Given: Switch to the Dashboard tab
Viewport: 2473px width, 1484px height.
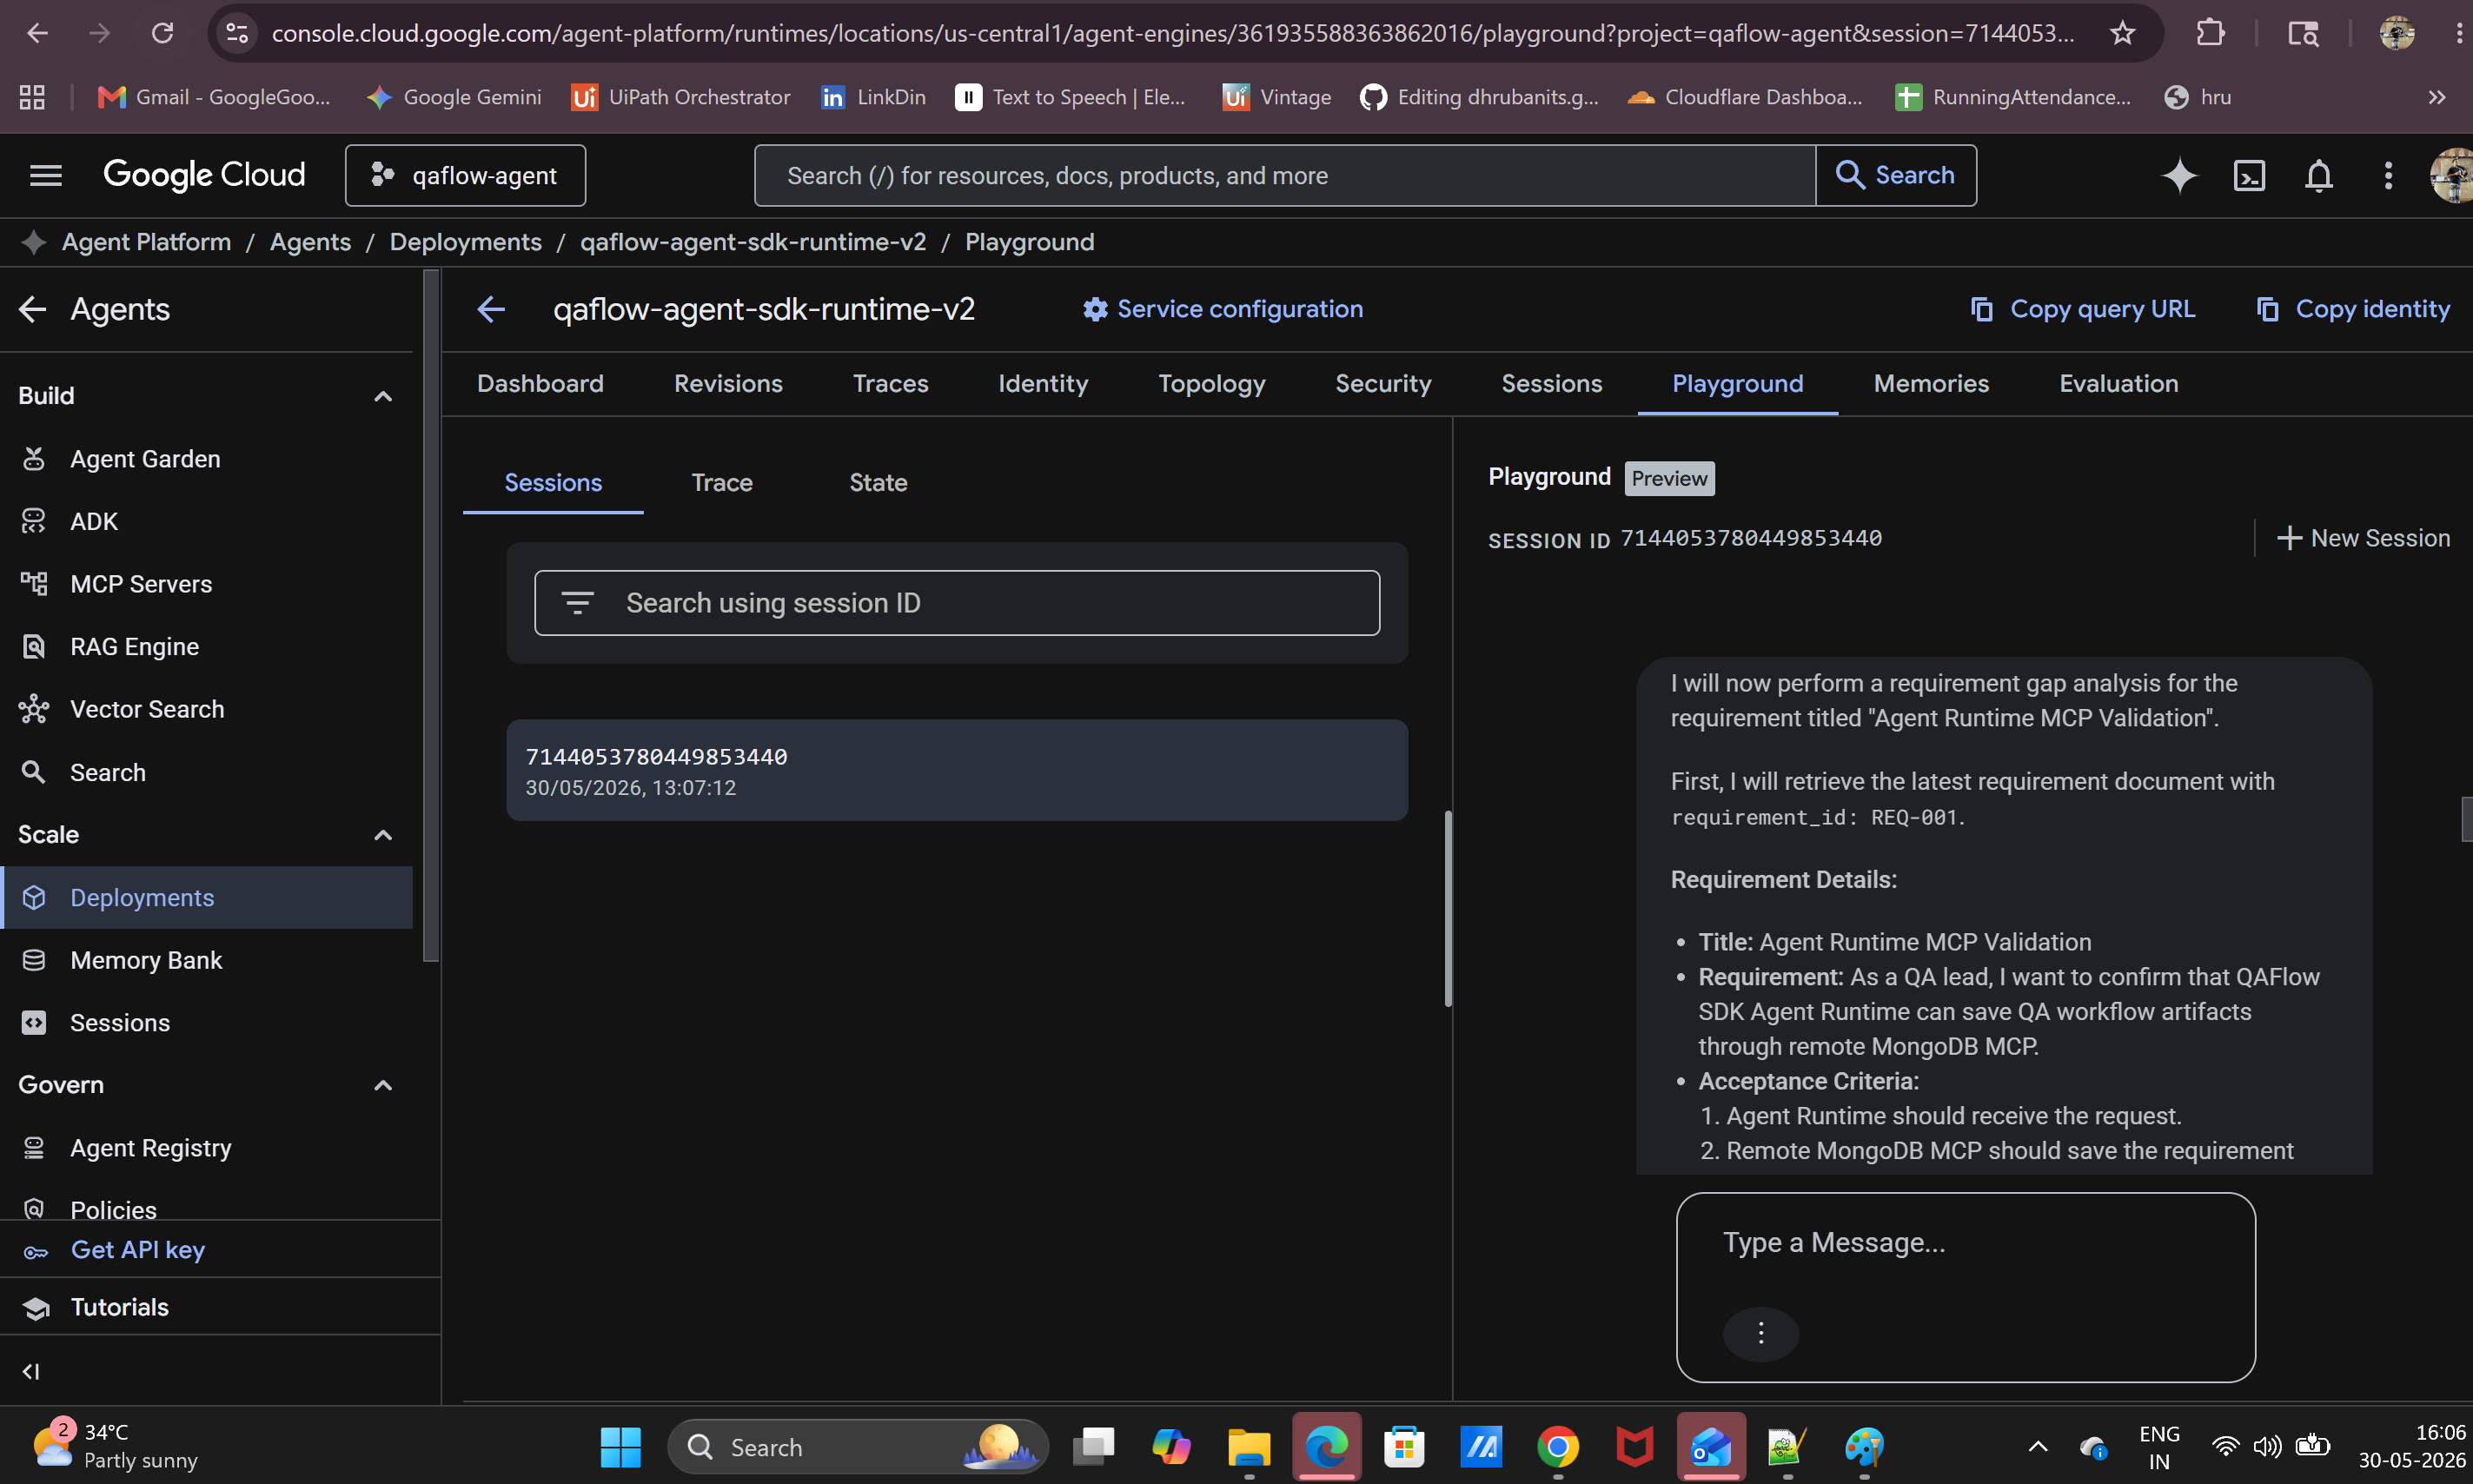Looking at the screenshot, I should [x=540, y=384].
